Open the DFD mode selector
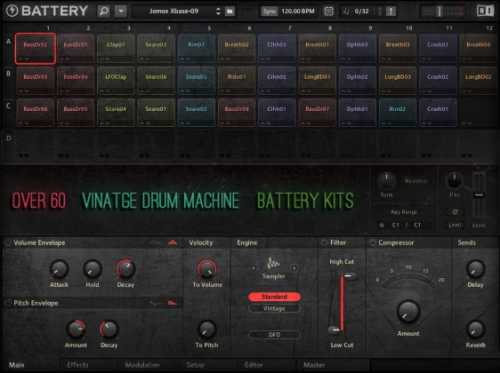Screen dimensions: 500x373 coord(274,334)
